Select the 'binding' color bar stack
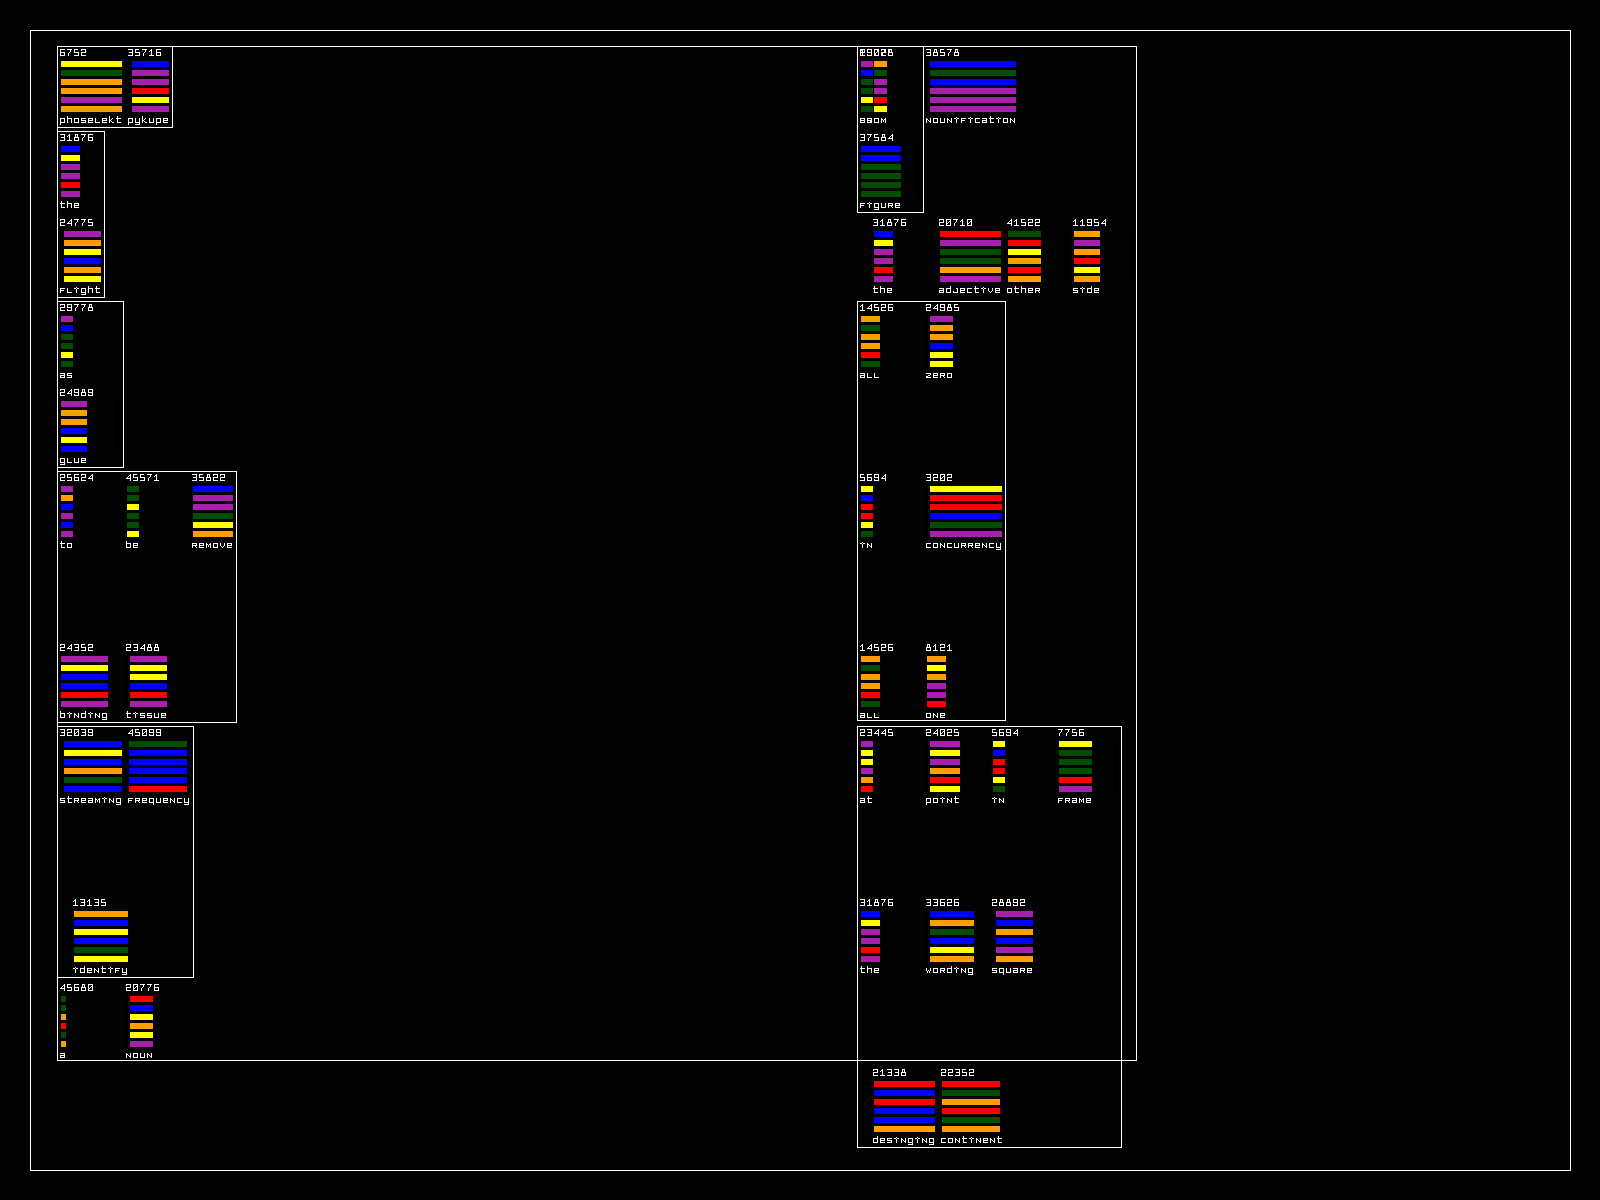This screenshot has width=1600, height=1200. click(84, 681)
